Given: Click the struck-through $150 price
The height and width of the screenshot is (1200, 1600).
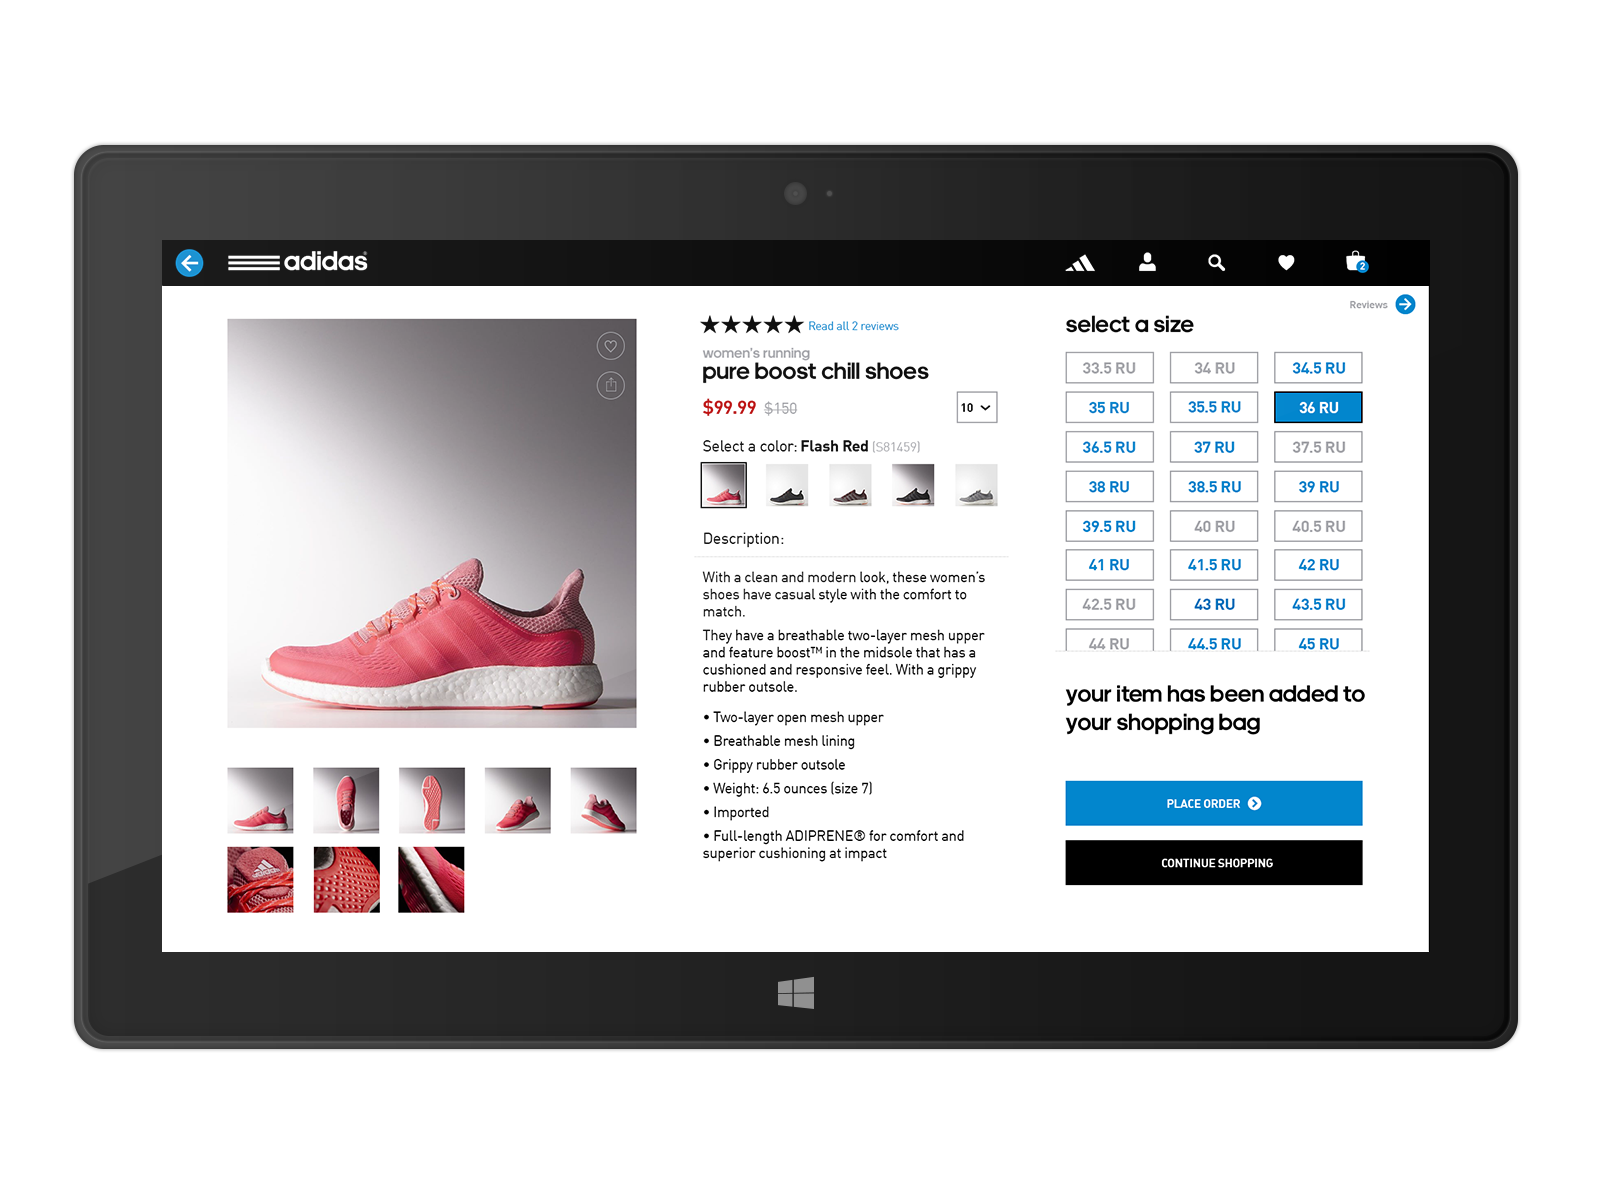Looking at the screenshot, I should click(x=780, y=408).
